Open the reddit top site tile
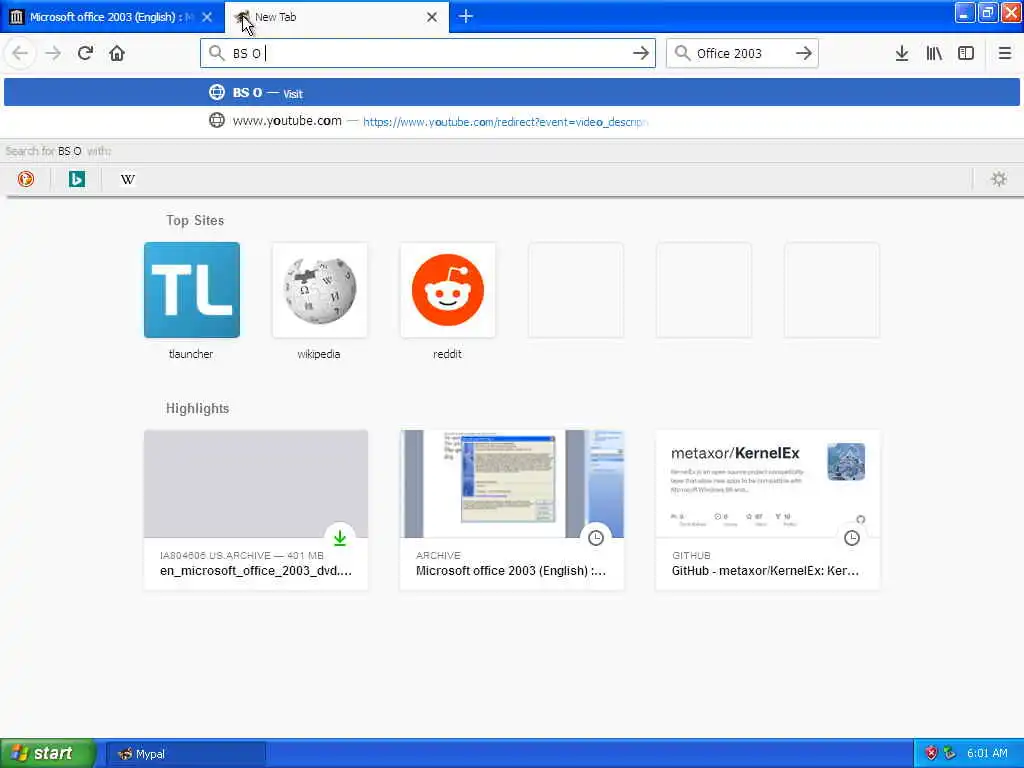The width and height of the screenshot is (1024, 768). (x=447, y=290)
